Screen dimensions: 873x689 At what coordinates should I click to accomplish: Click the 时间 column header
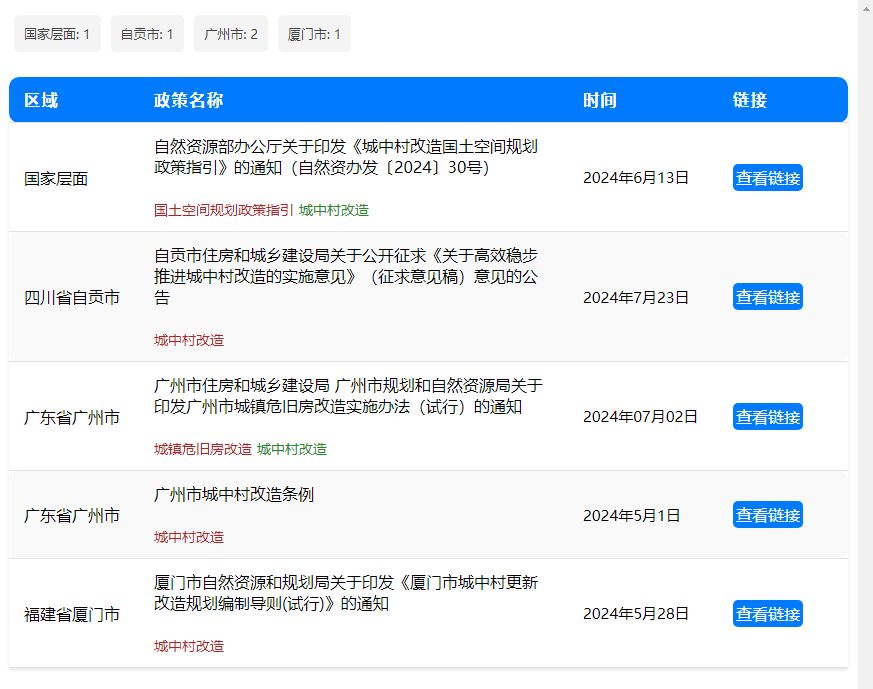point(600,100)
